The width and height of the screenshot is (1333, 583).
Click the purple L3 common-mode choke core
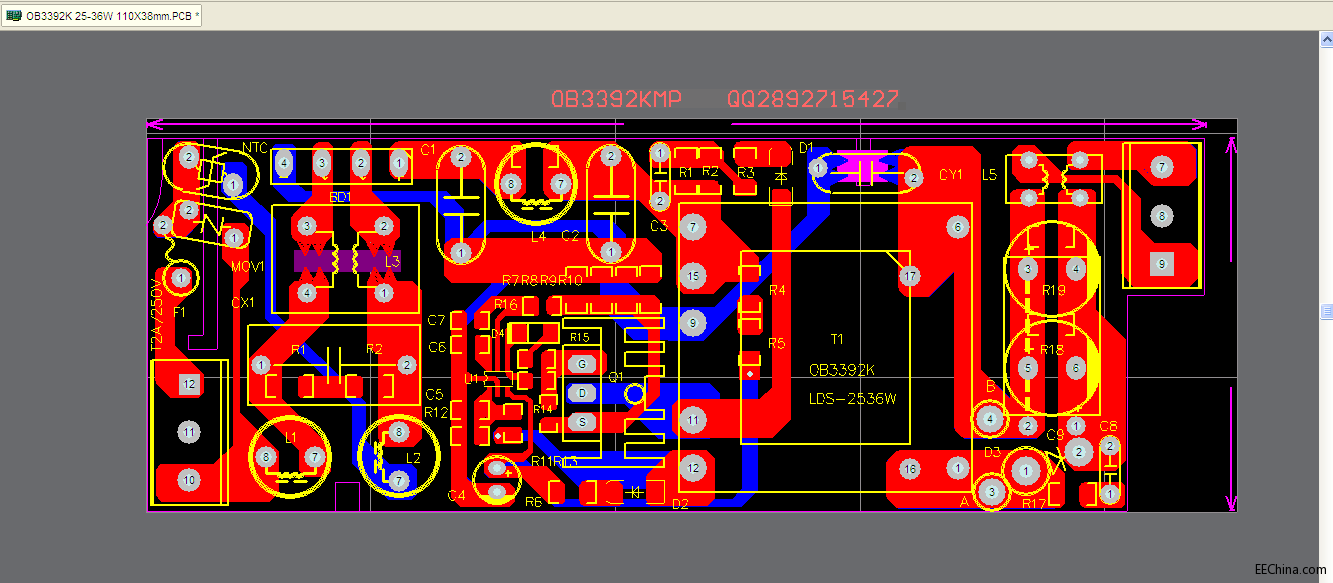(345, 261)
